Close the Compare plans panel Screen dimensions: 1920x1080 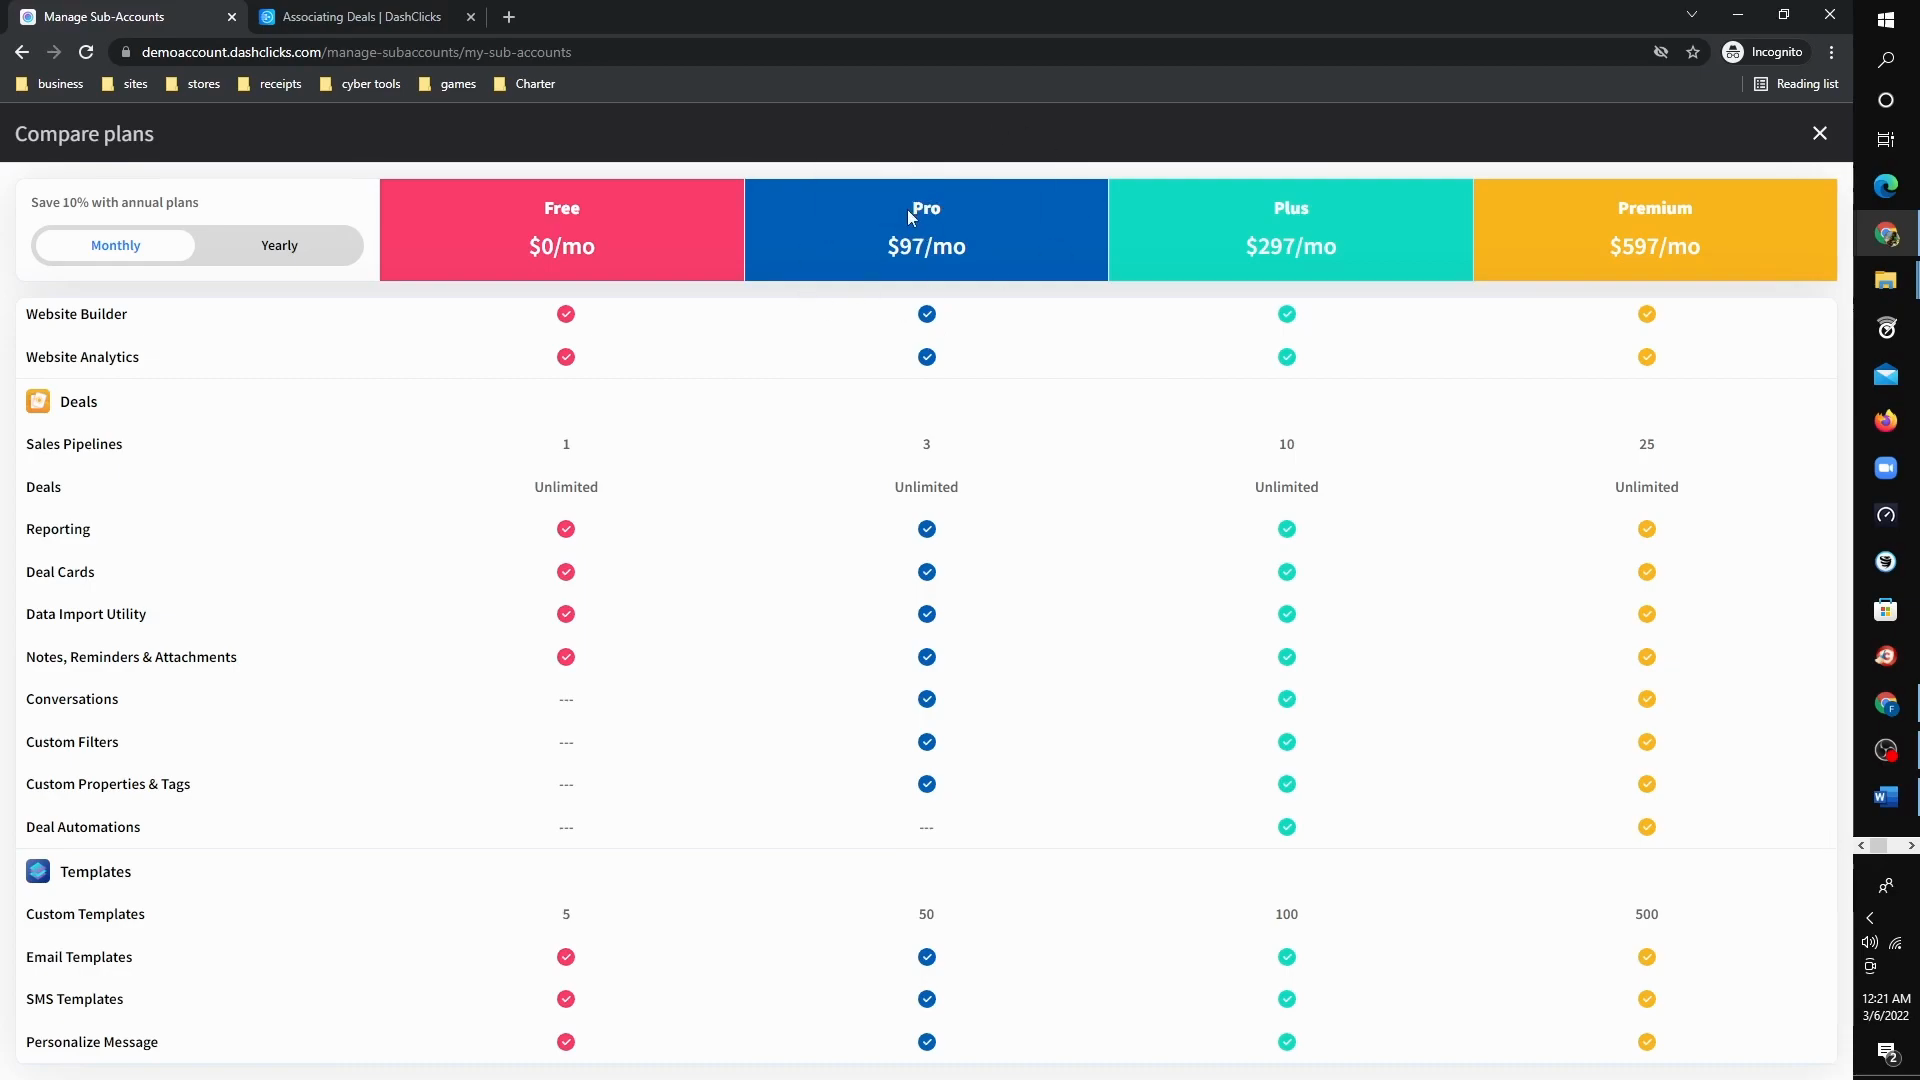[1820, 133]
